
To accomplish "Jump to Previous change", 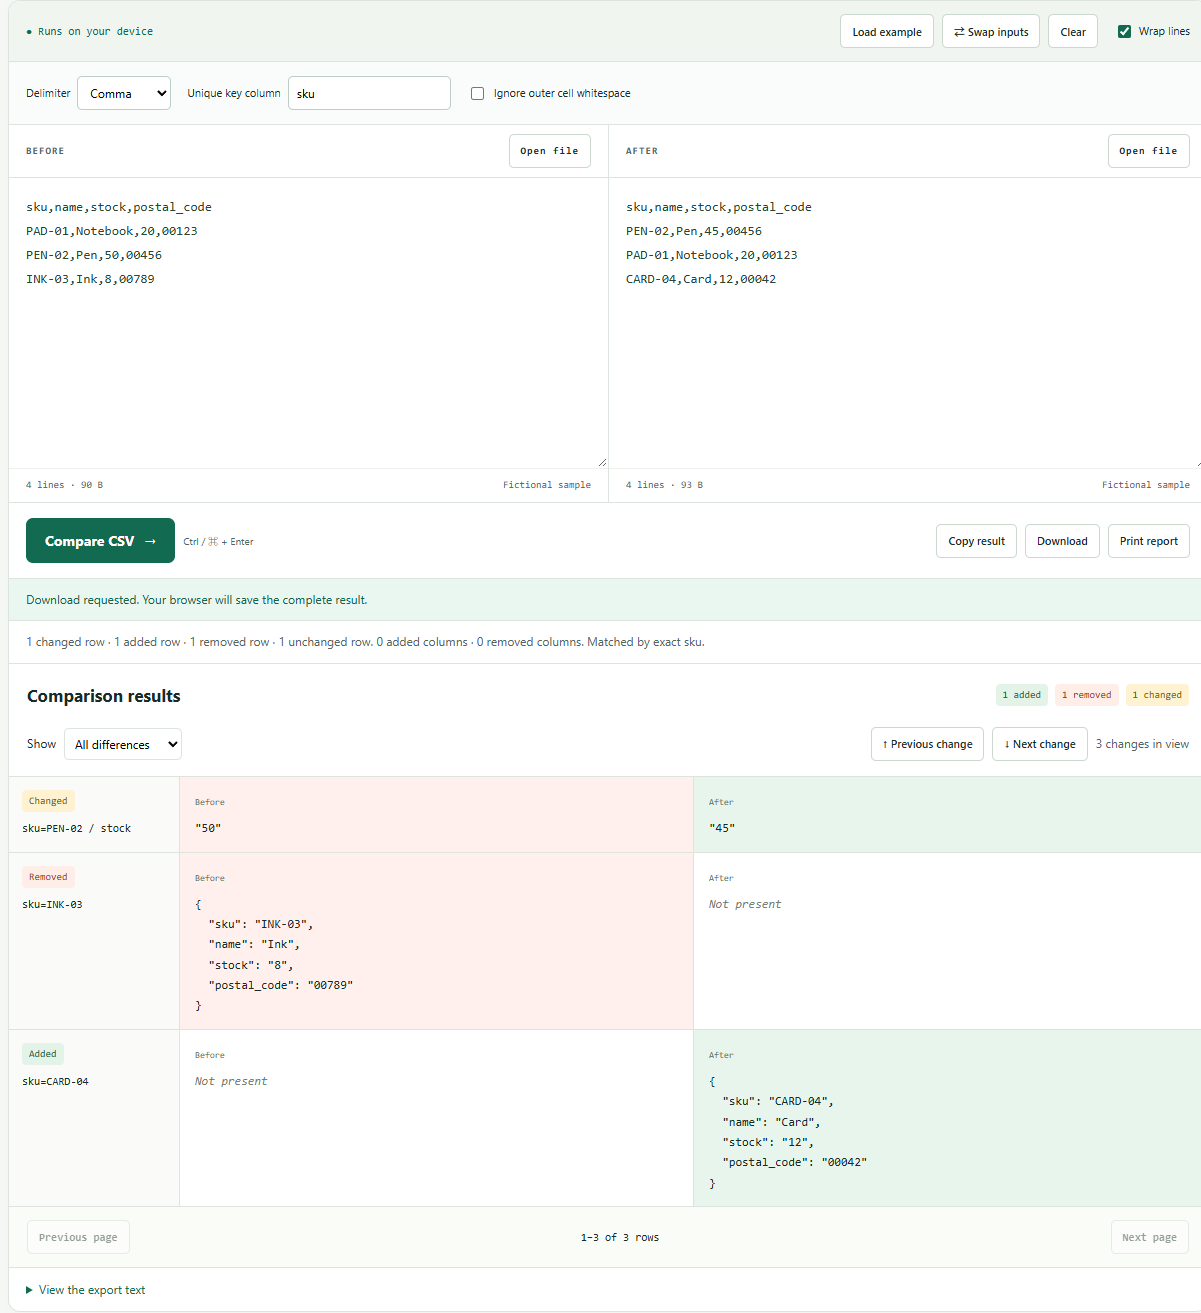I will pos(927,744).
